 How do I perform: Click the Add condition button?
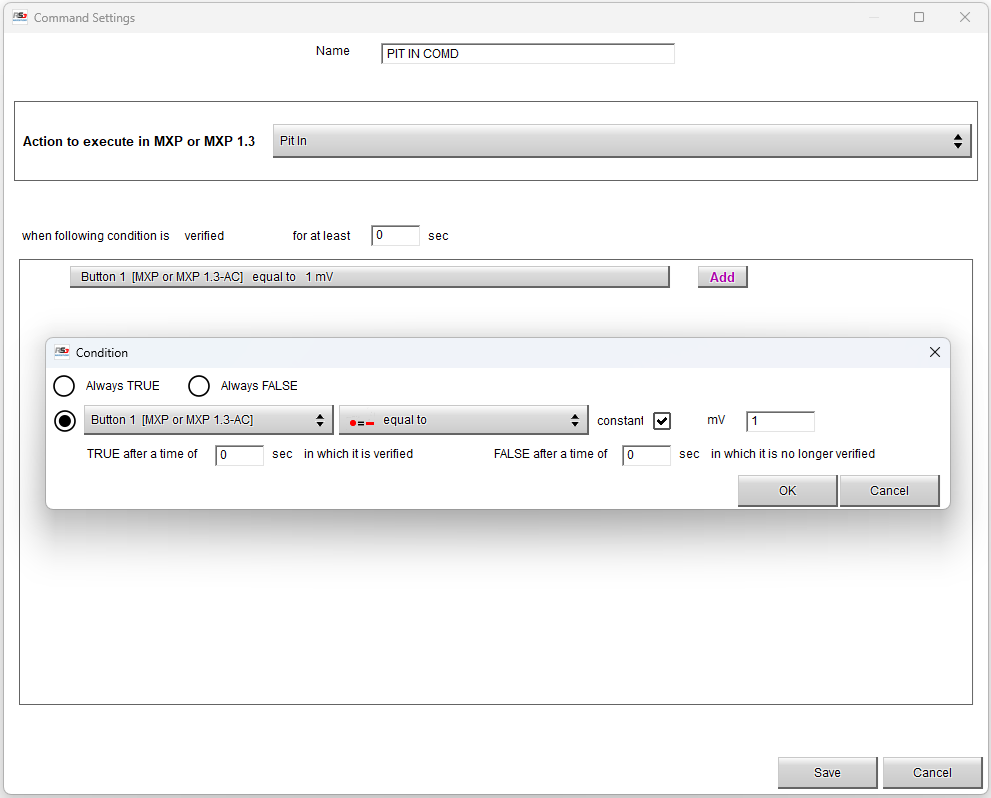(x=722, y=277)
